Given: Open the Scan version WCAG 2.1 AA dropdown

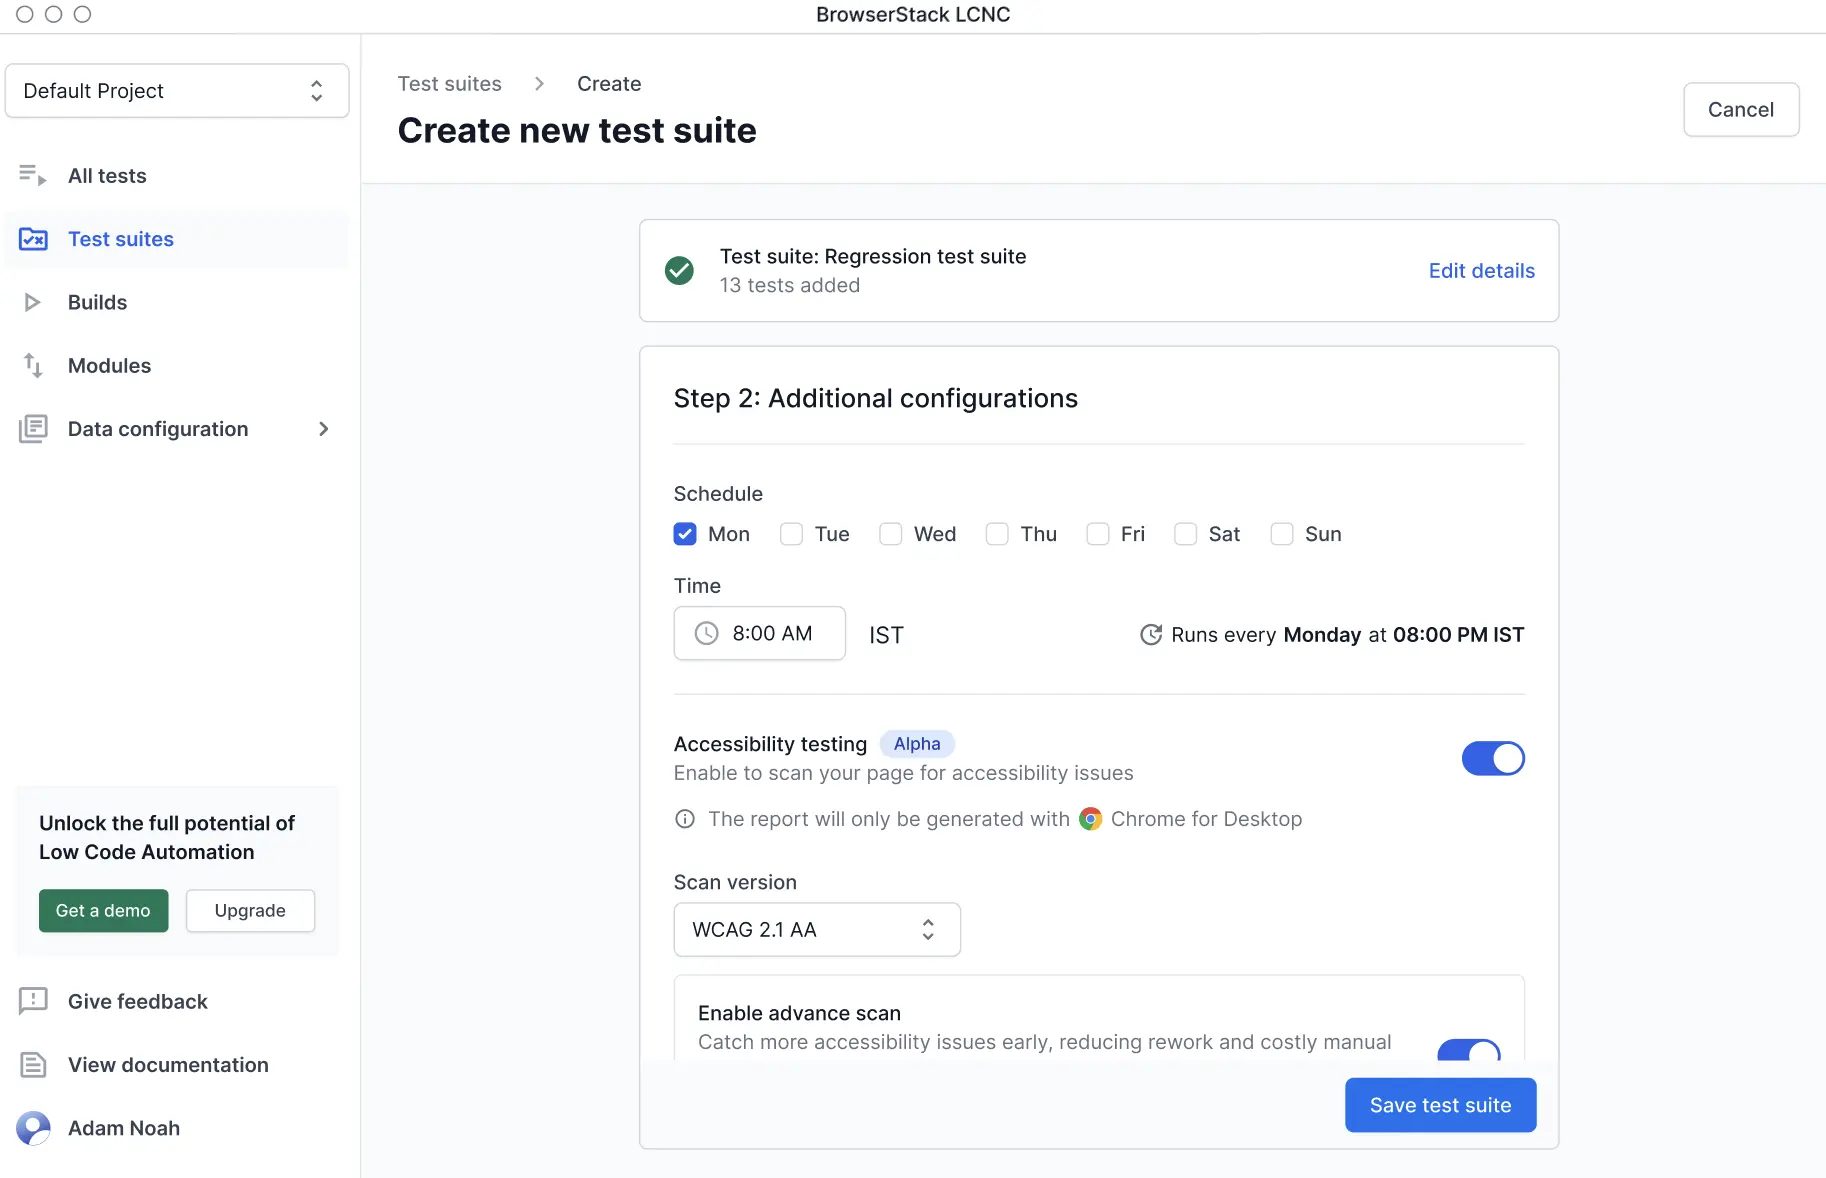Looking at the screenshot, I should click(817, 930).
